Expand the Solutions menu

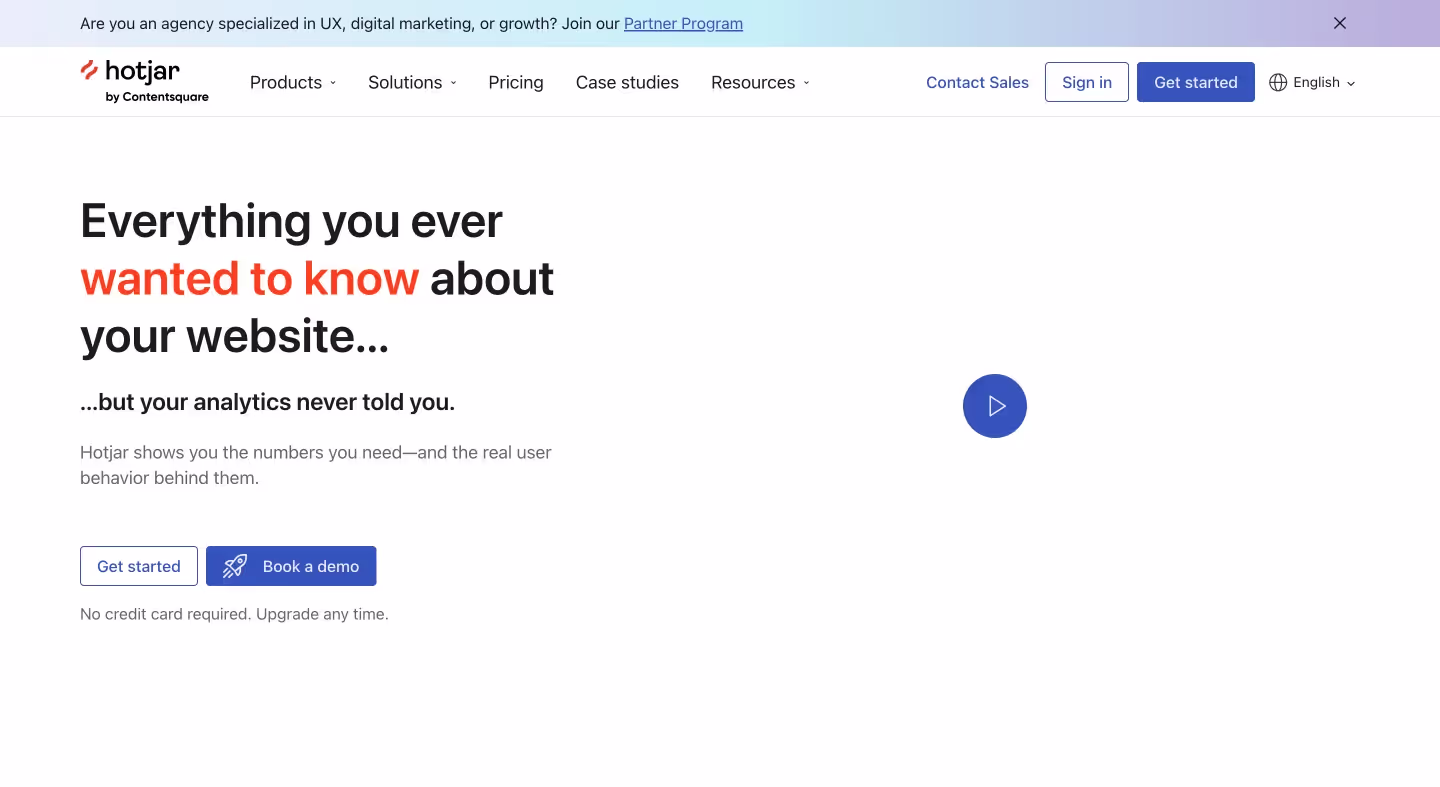tap(412, 83)
